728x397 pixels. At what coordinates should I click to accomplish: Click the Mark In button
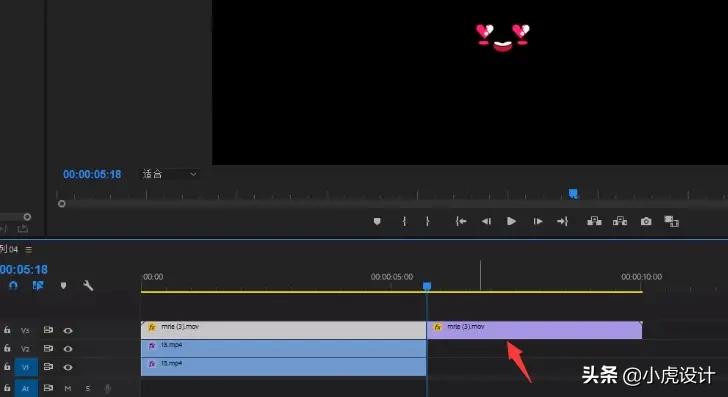coord(404,221)
